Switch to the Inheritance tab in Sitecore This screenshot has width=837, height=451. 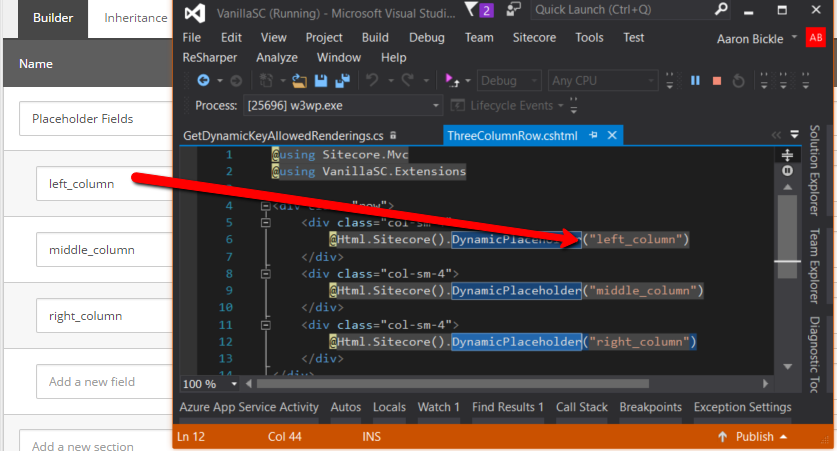click(x=136, y=18)
